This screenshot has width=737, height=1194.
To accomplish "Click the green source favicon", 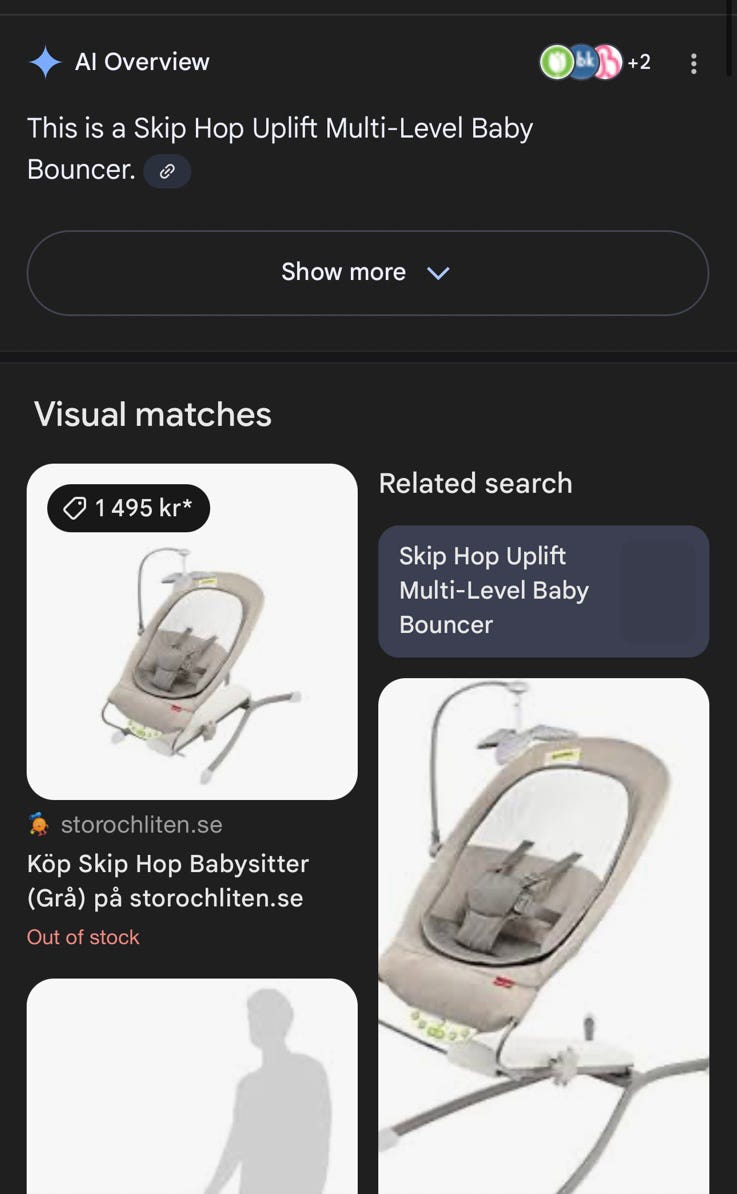I will pos(556,62).
